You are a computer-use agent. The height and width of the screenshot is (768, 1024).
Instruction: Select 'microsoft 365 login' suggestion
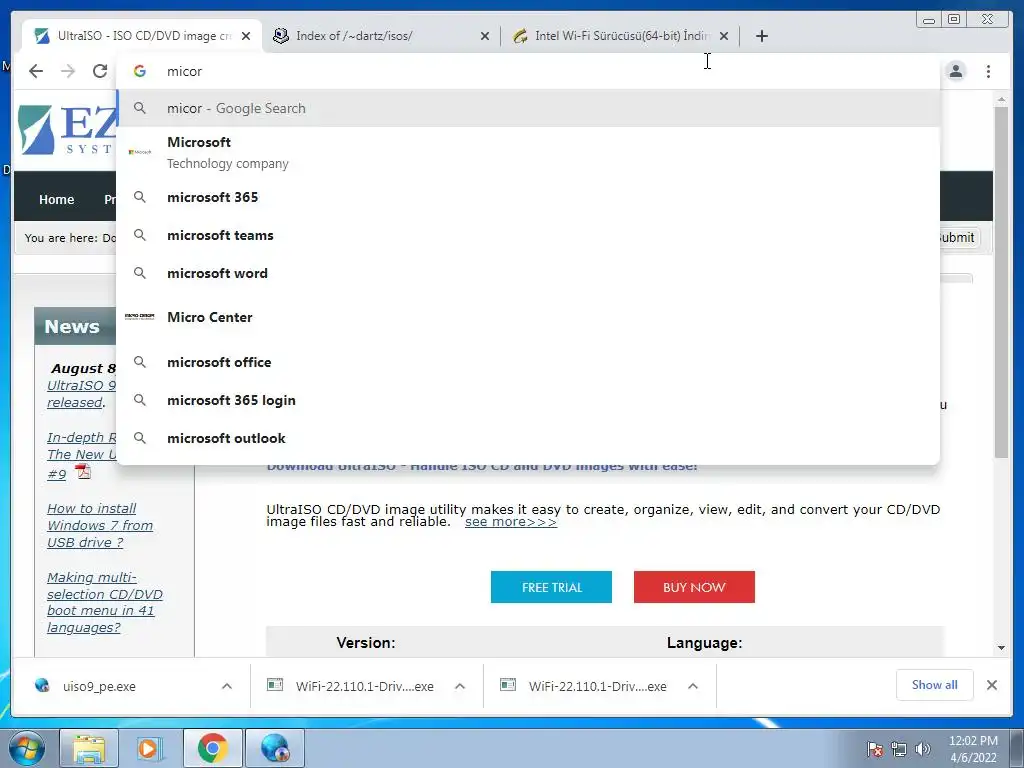[528, 400]
